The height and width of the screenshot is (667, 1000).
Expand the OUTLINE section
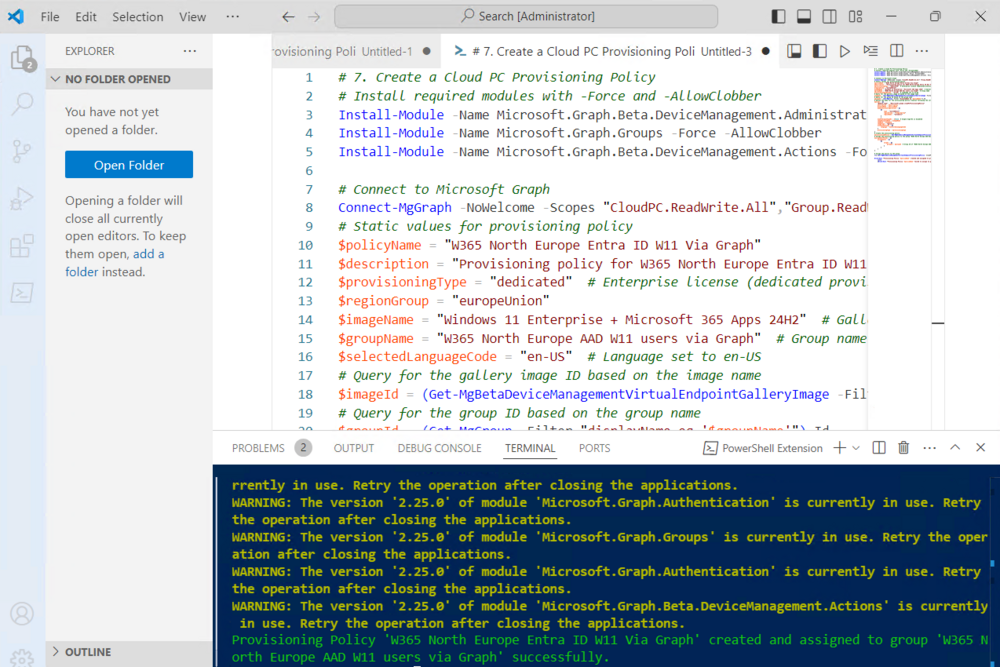pos(129,652)
